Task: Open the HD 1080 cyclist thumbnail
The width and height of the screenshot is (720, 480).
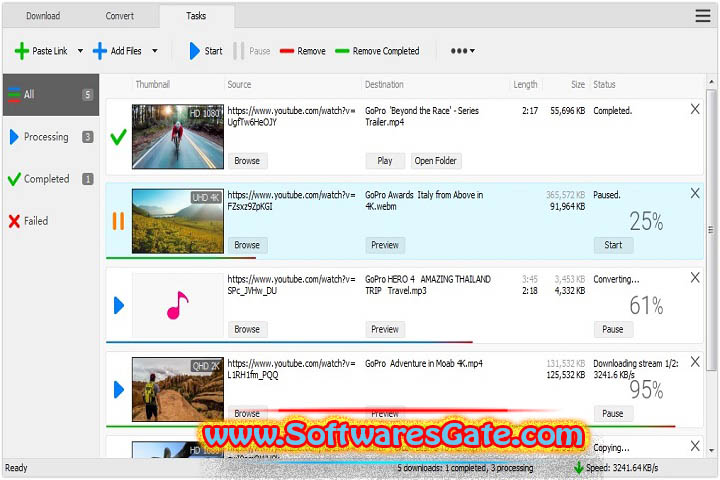Action: pyautogui.click(x=178, y=136)
